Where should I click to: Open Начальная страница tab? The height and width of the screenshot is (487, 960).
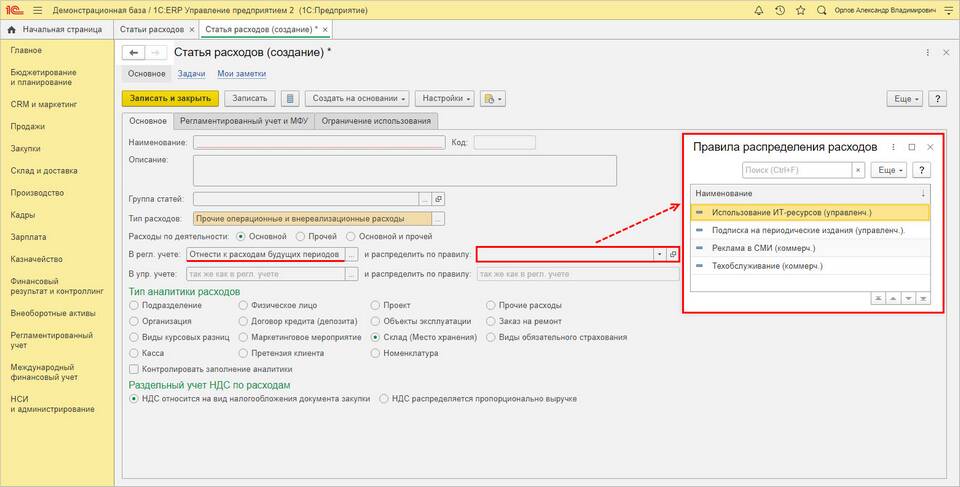[x=57, y=29]
